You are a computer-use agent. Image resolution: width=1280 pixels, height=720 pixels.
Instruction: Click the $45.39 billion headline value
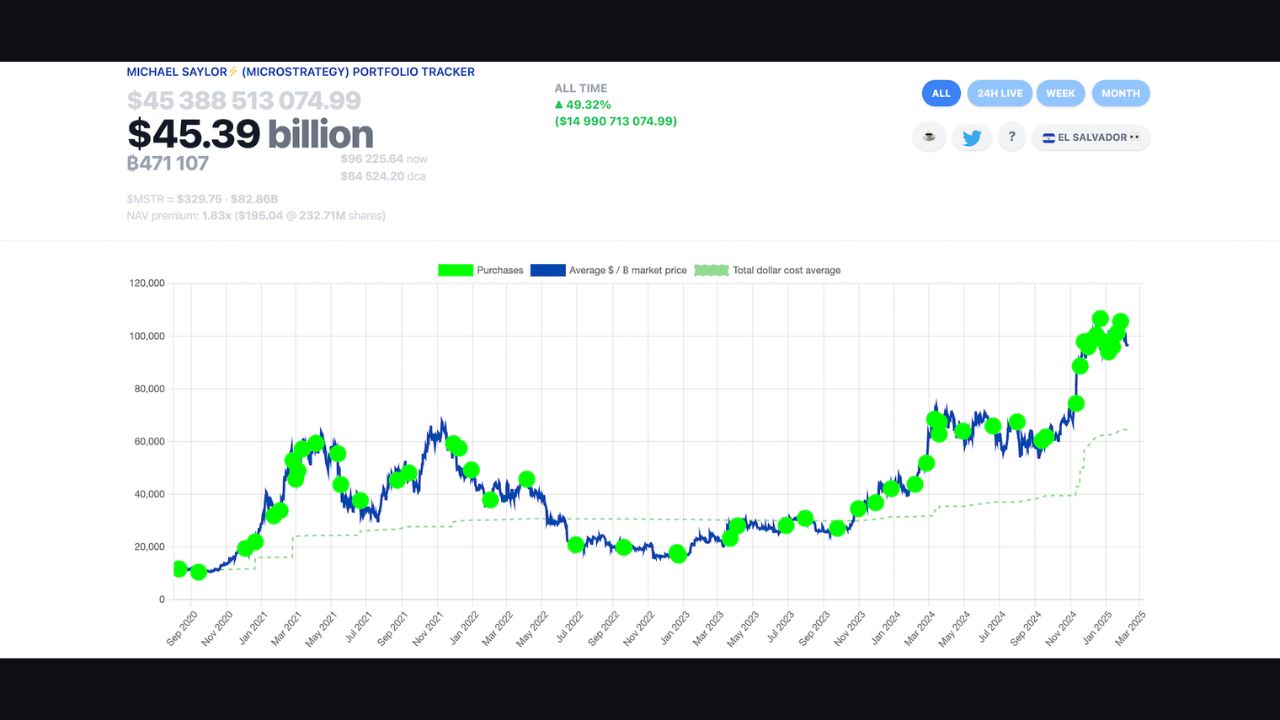pyautogui.click(x=250, y=134)
